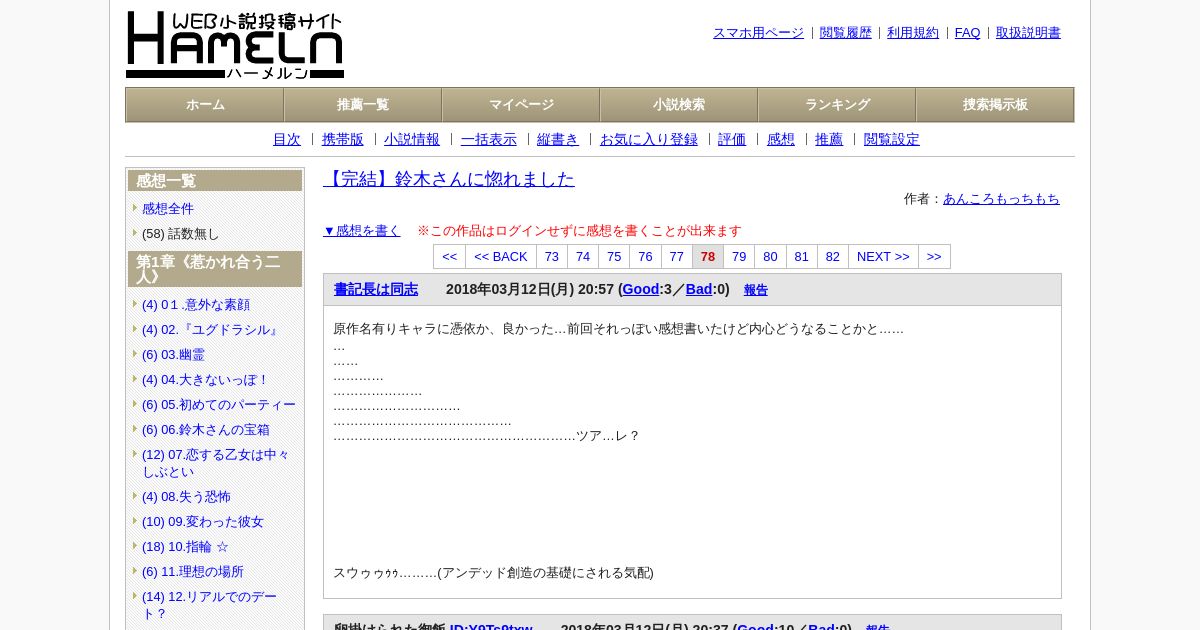The height and width of the screenshot is (630, 1200).
Task: Jump to first page with <<
Action: tap(449, 257)
